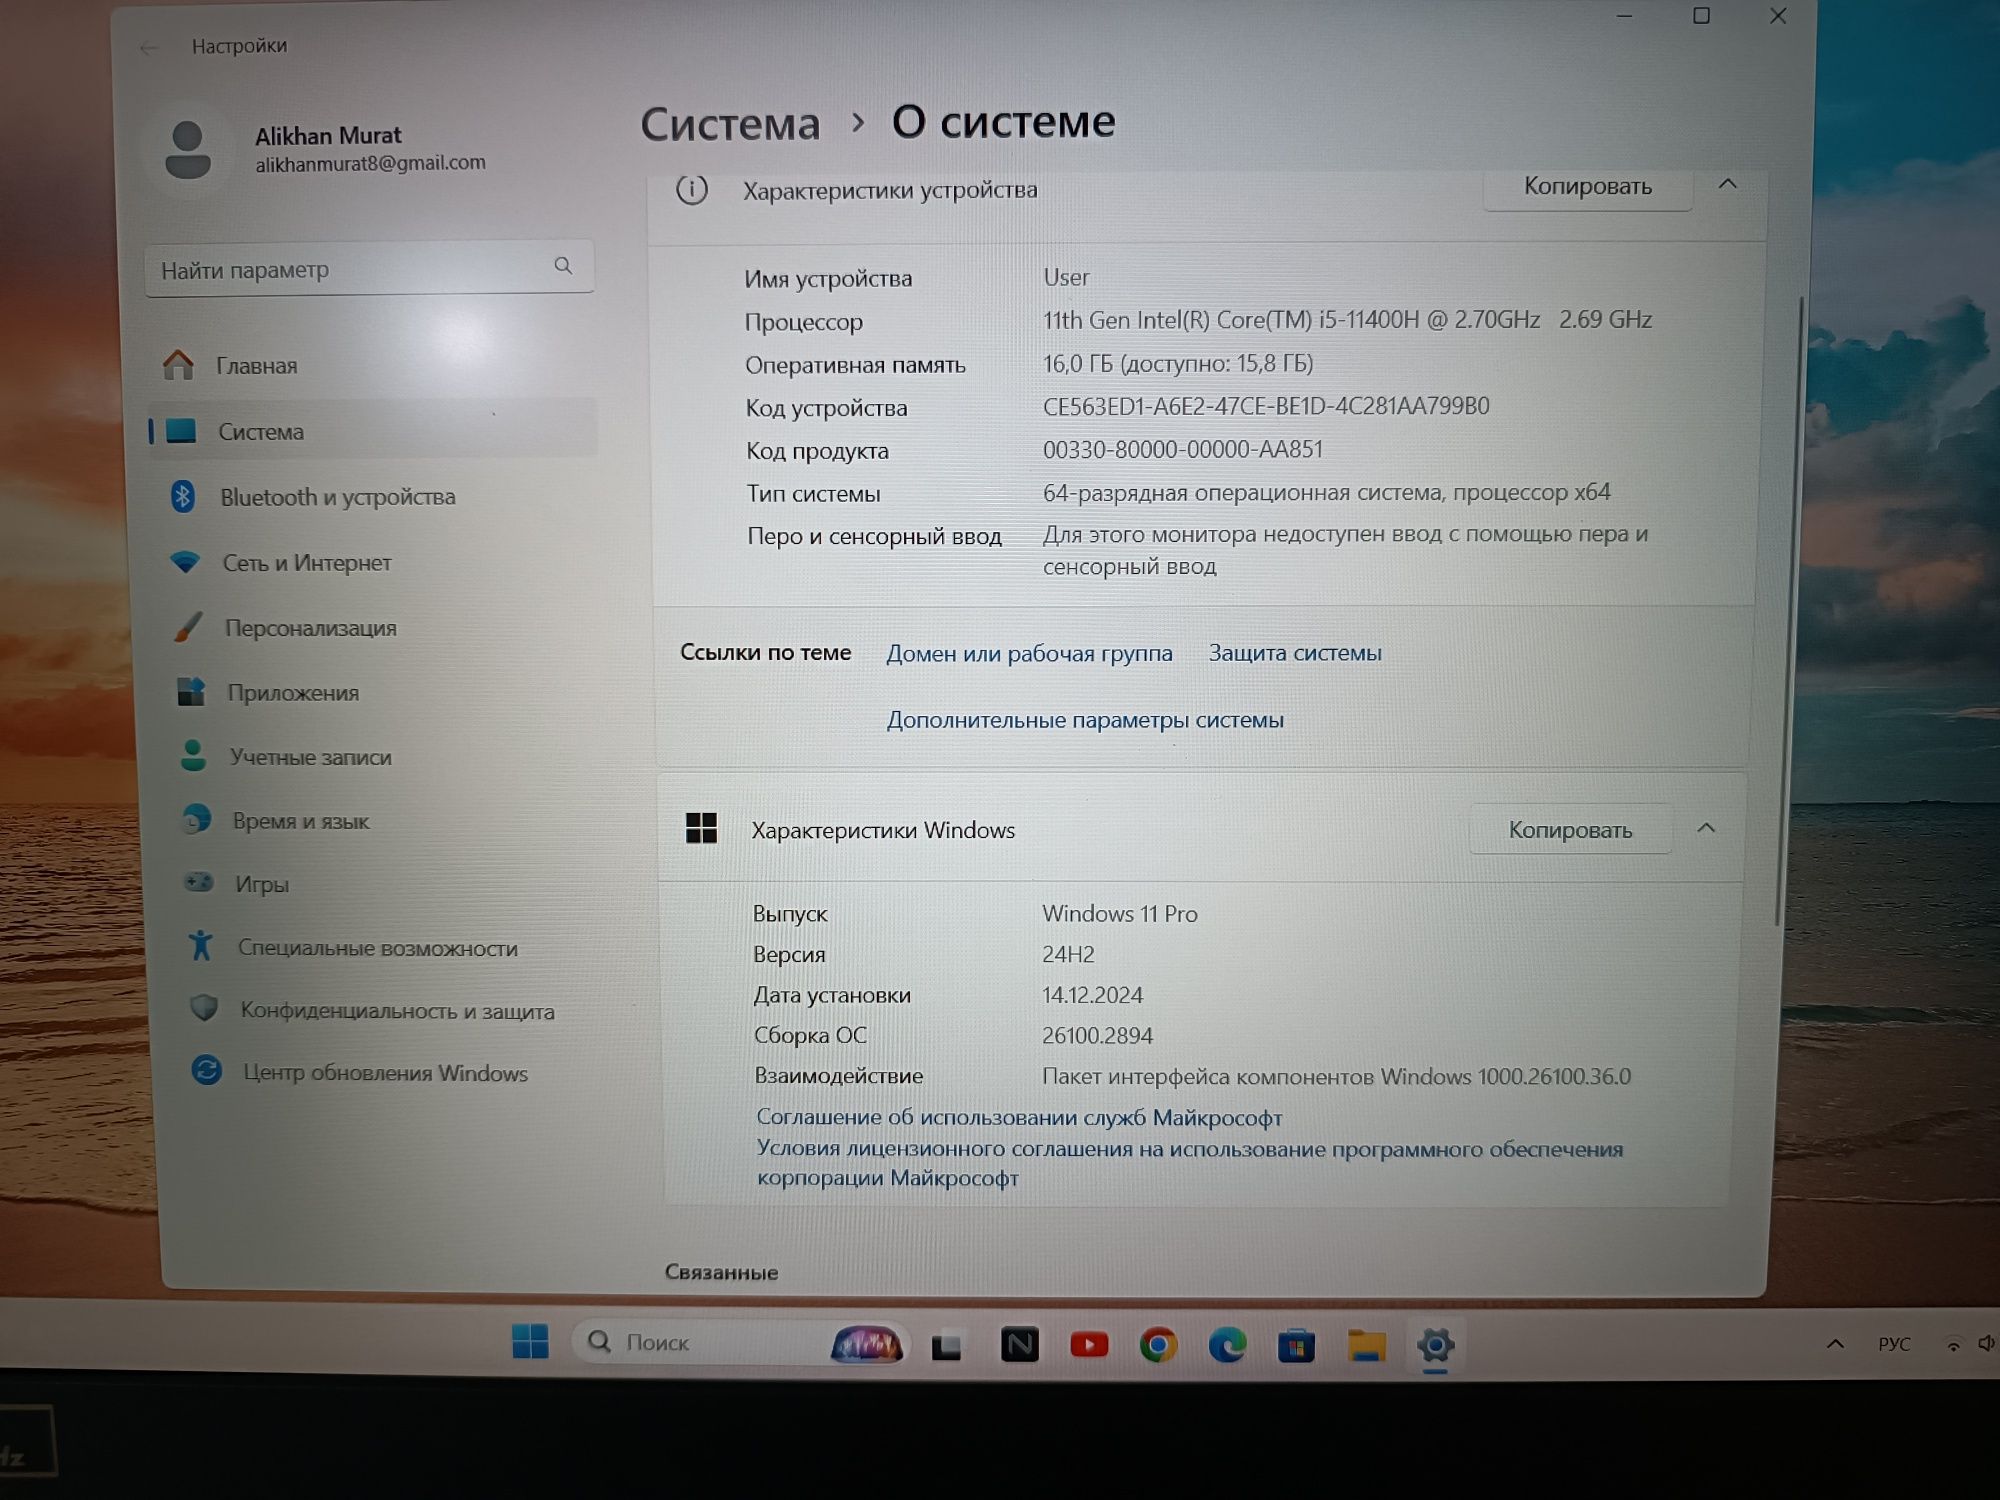Screen dimensions: 2000x1500
Task: Open Microsoft software license terms link
Action: pos(1189,1163)
